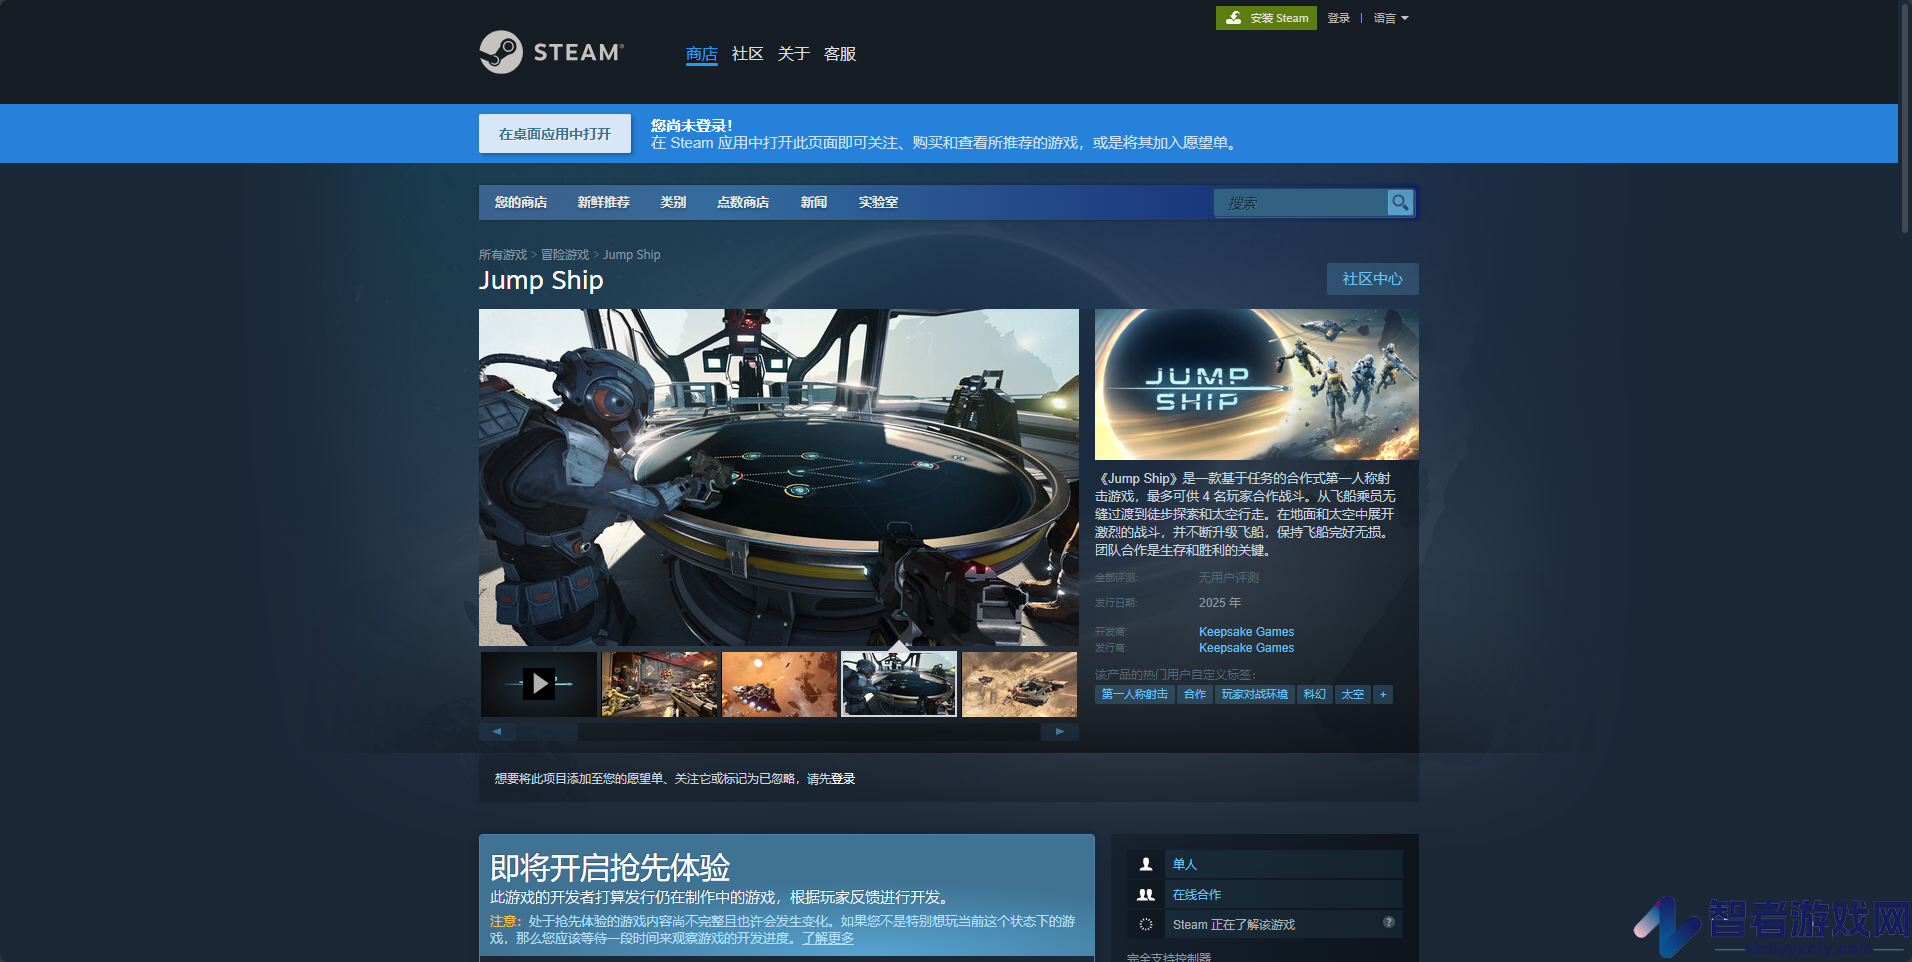Open the 您的商店 tab
The width and height of the screenshot is (1912, 962).
click(521, 202)
